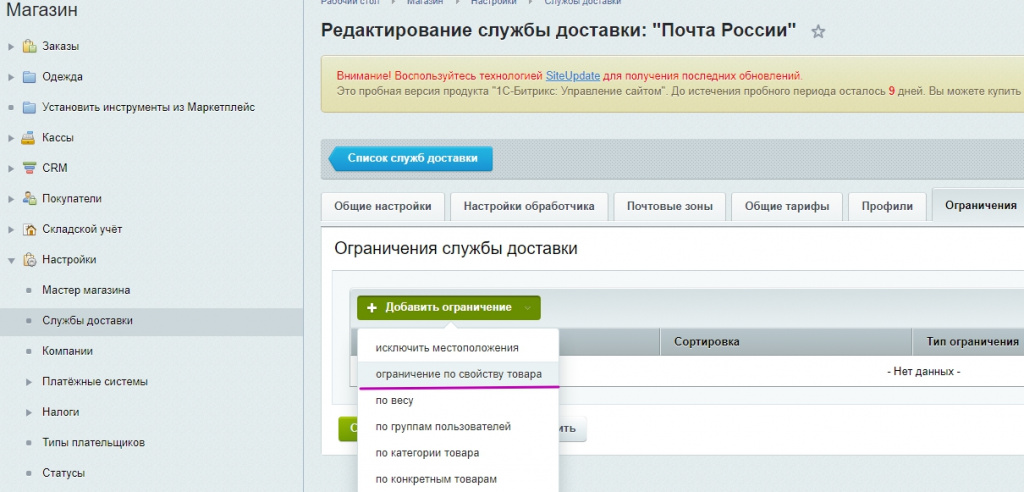Click Список служб доставки button
This screenshot has width=1024, height=492.
(411, 158)
